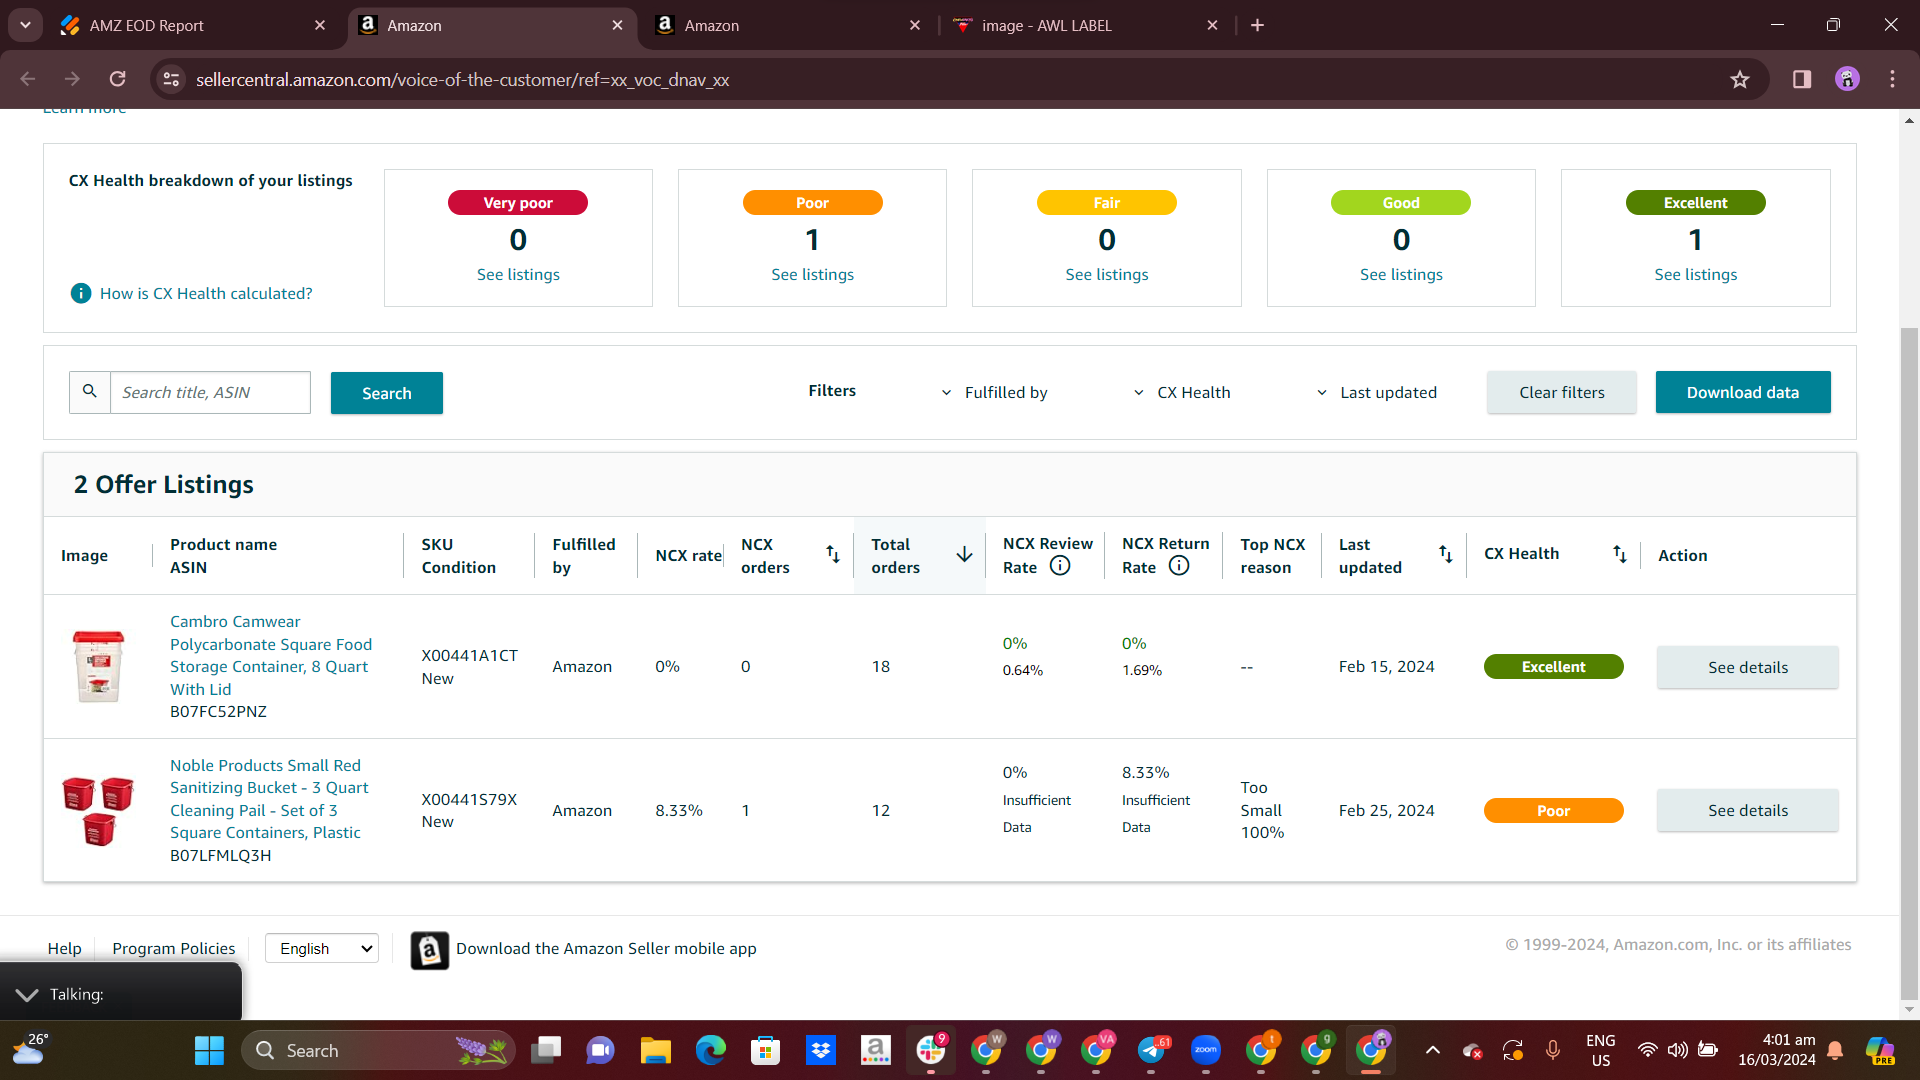Open the Amazon app in the taskbar

[x=875, y=1050]
